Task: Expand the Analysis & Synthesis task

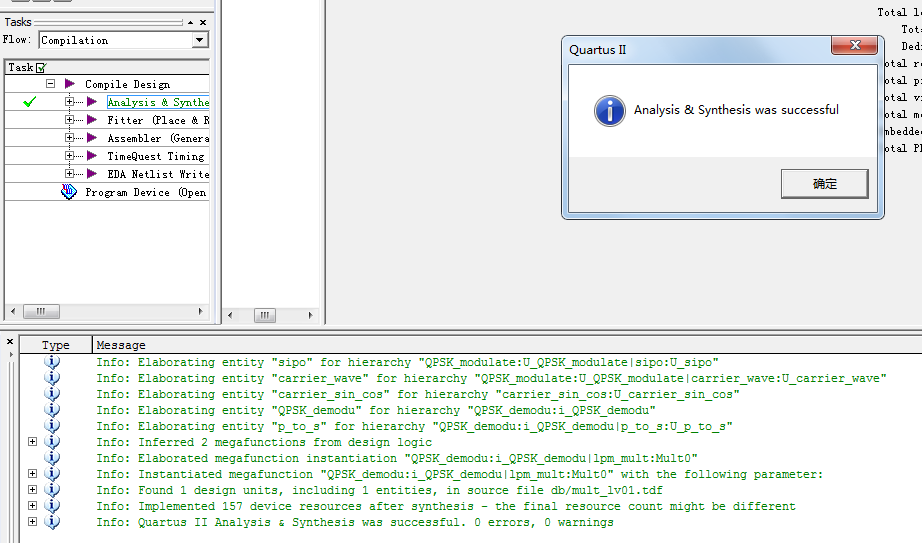Action: [x=69, y=102]
